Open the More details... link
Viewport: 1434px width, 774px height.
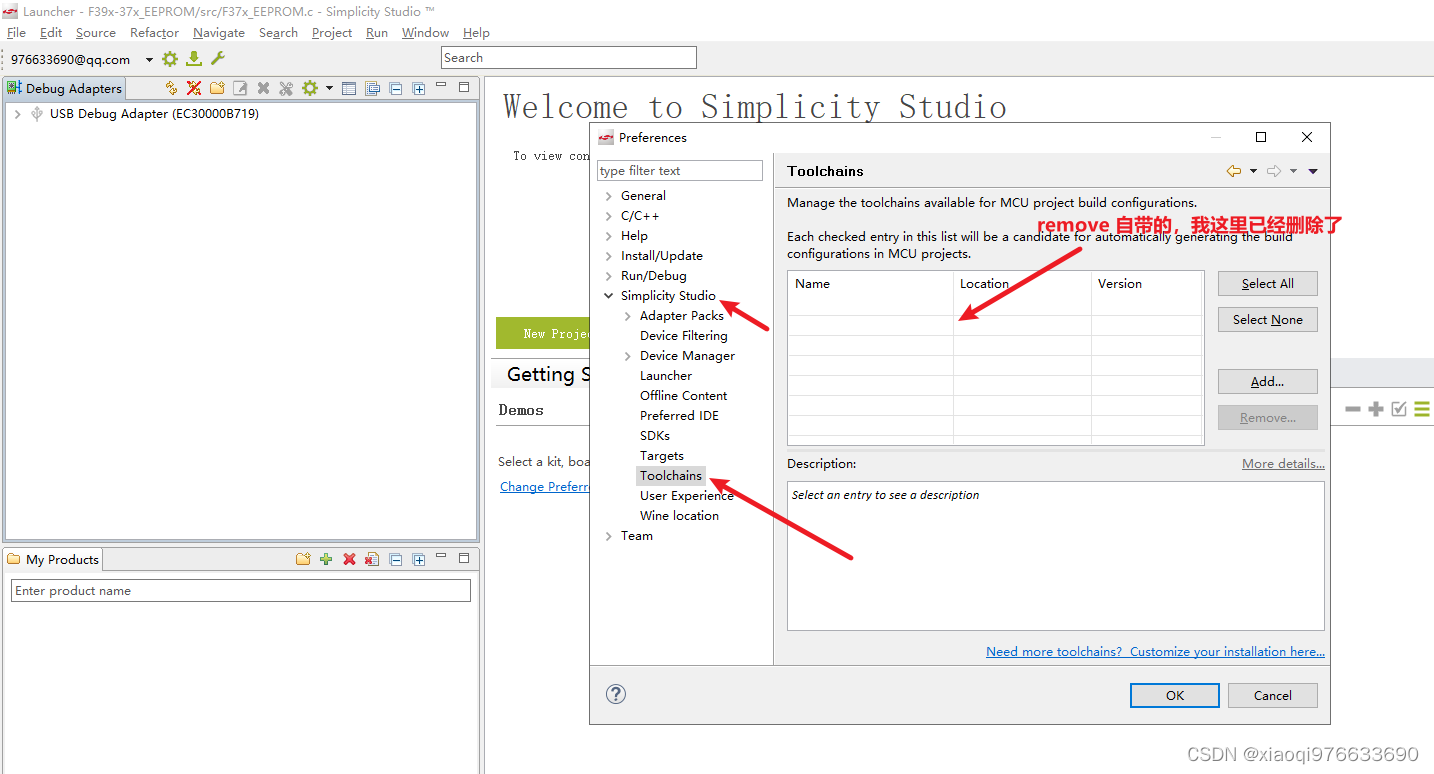[1283, 464]
